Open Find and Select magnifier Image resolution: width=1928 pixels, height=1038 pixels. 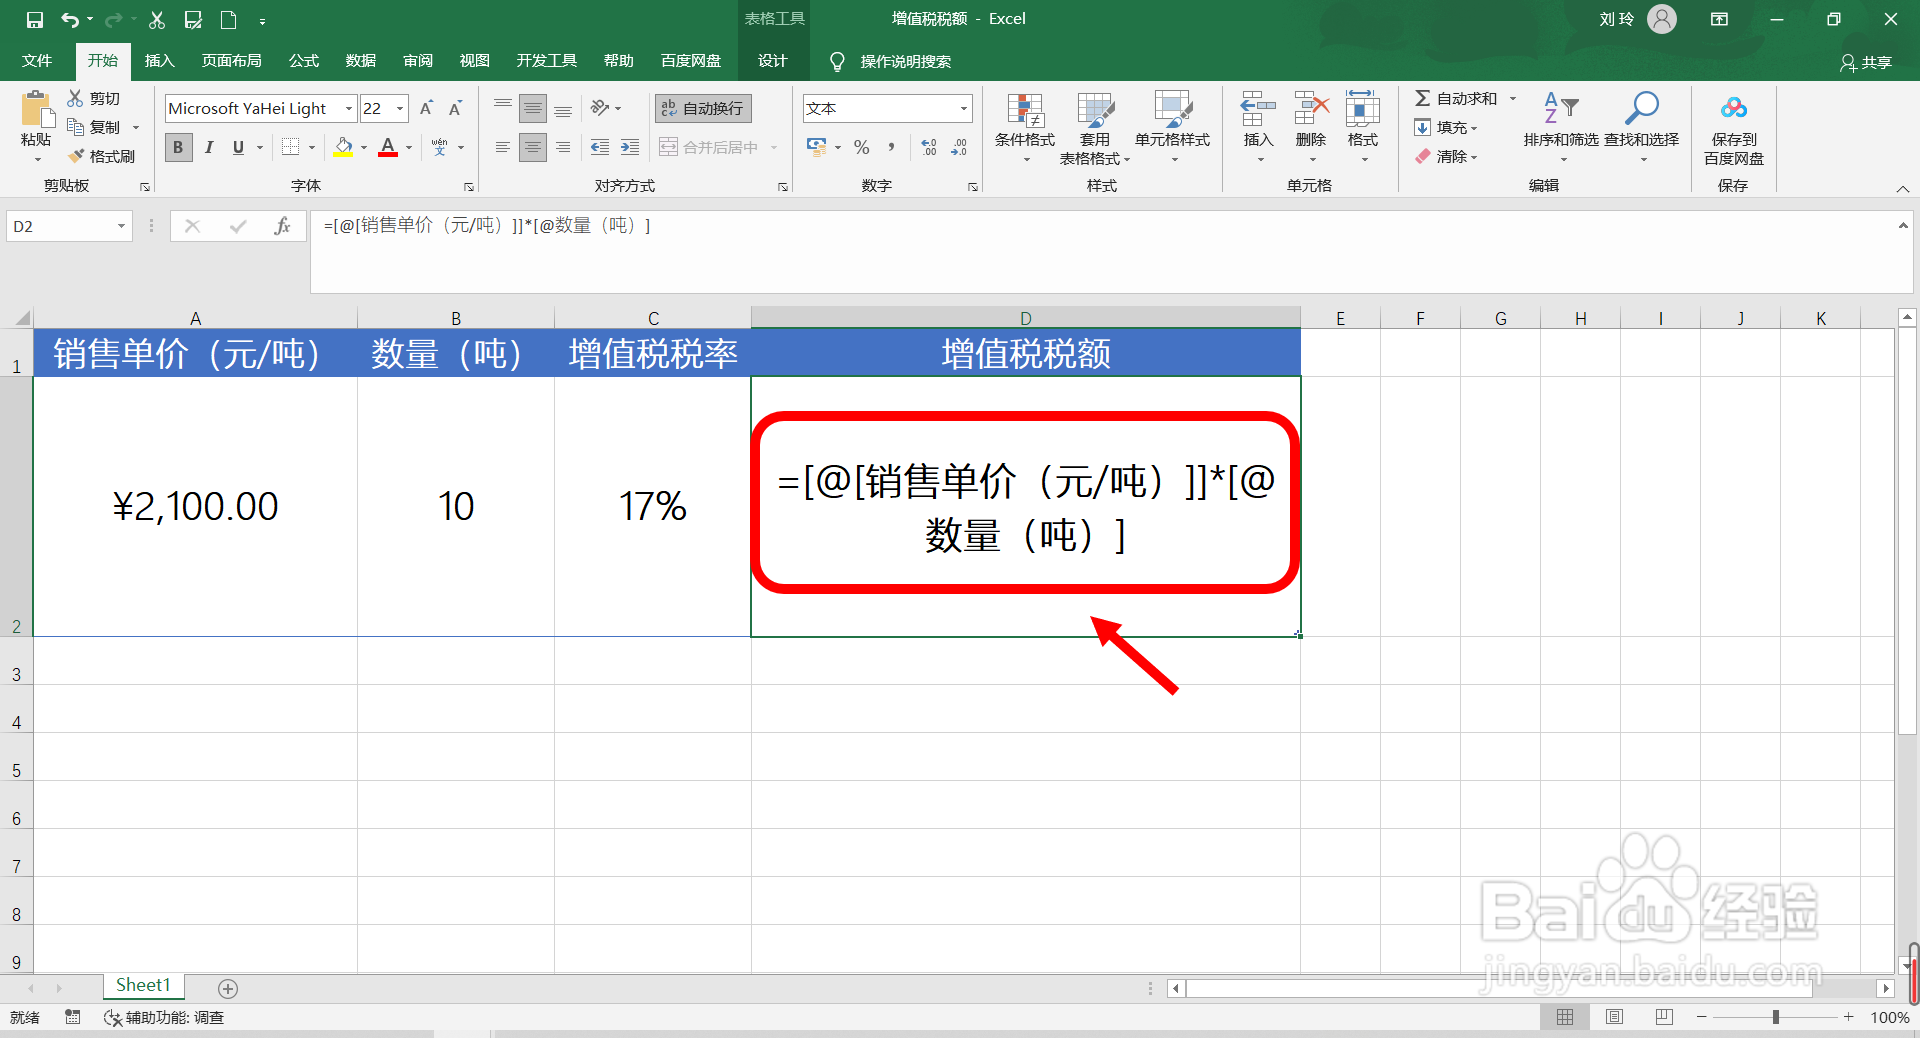coord(1642,128)
